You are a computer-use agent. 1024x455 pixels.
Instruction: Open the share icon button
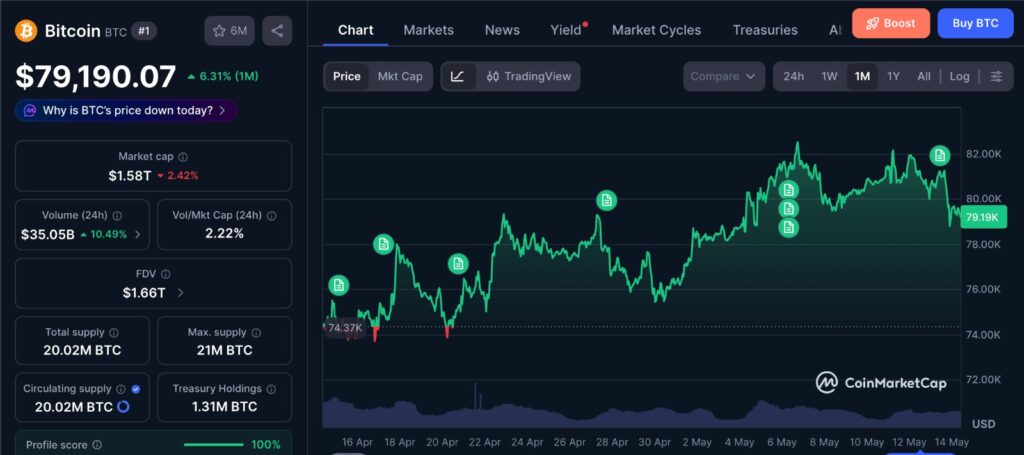coord(277,31)
